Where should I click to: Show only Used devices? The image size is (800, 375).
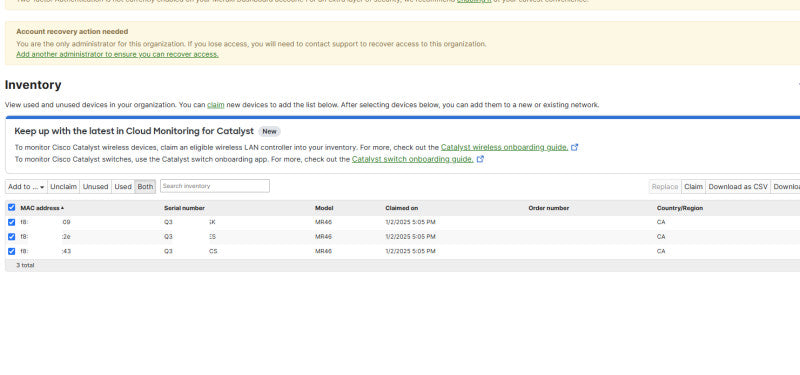tap(123, 187)
